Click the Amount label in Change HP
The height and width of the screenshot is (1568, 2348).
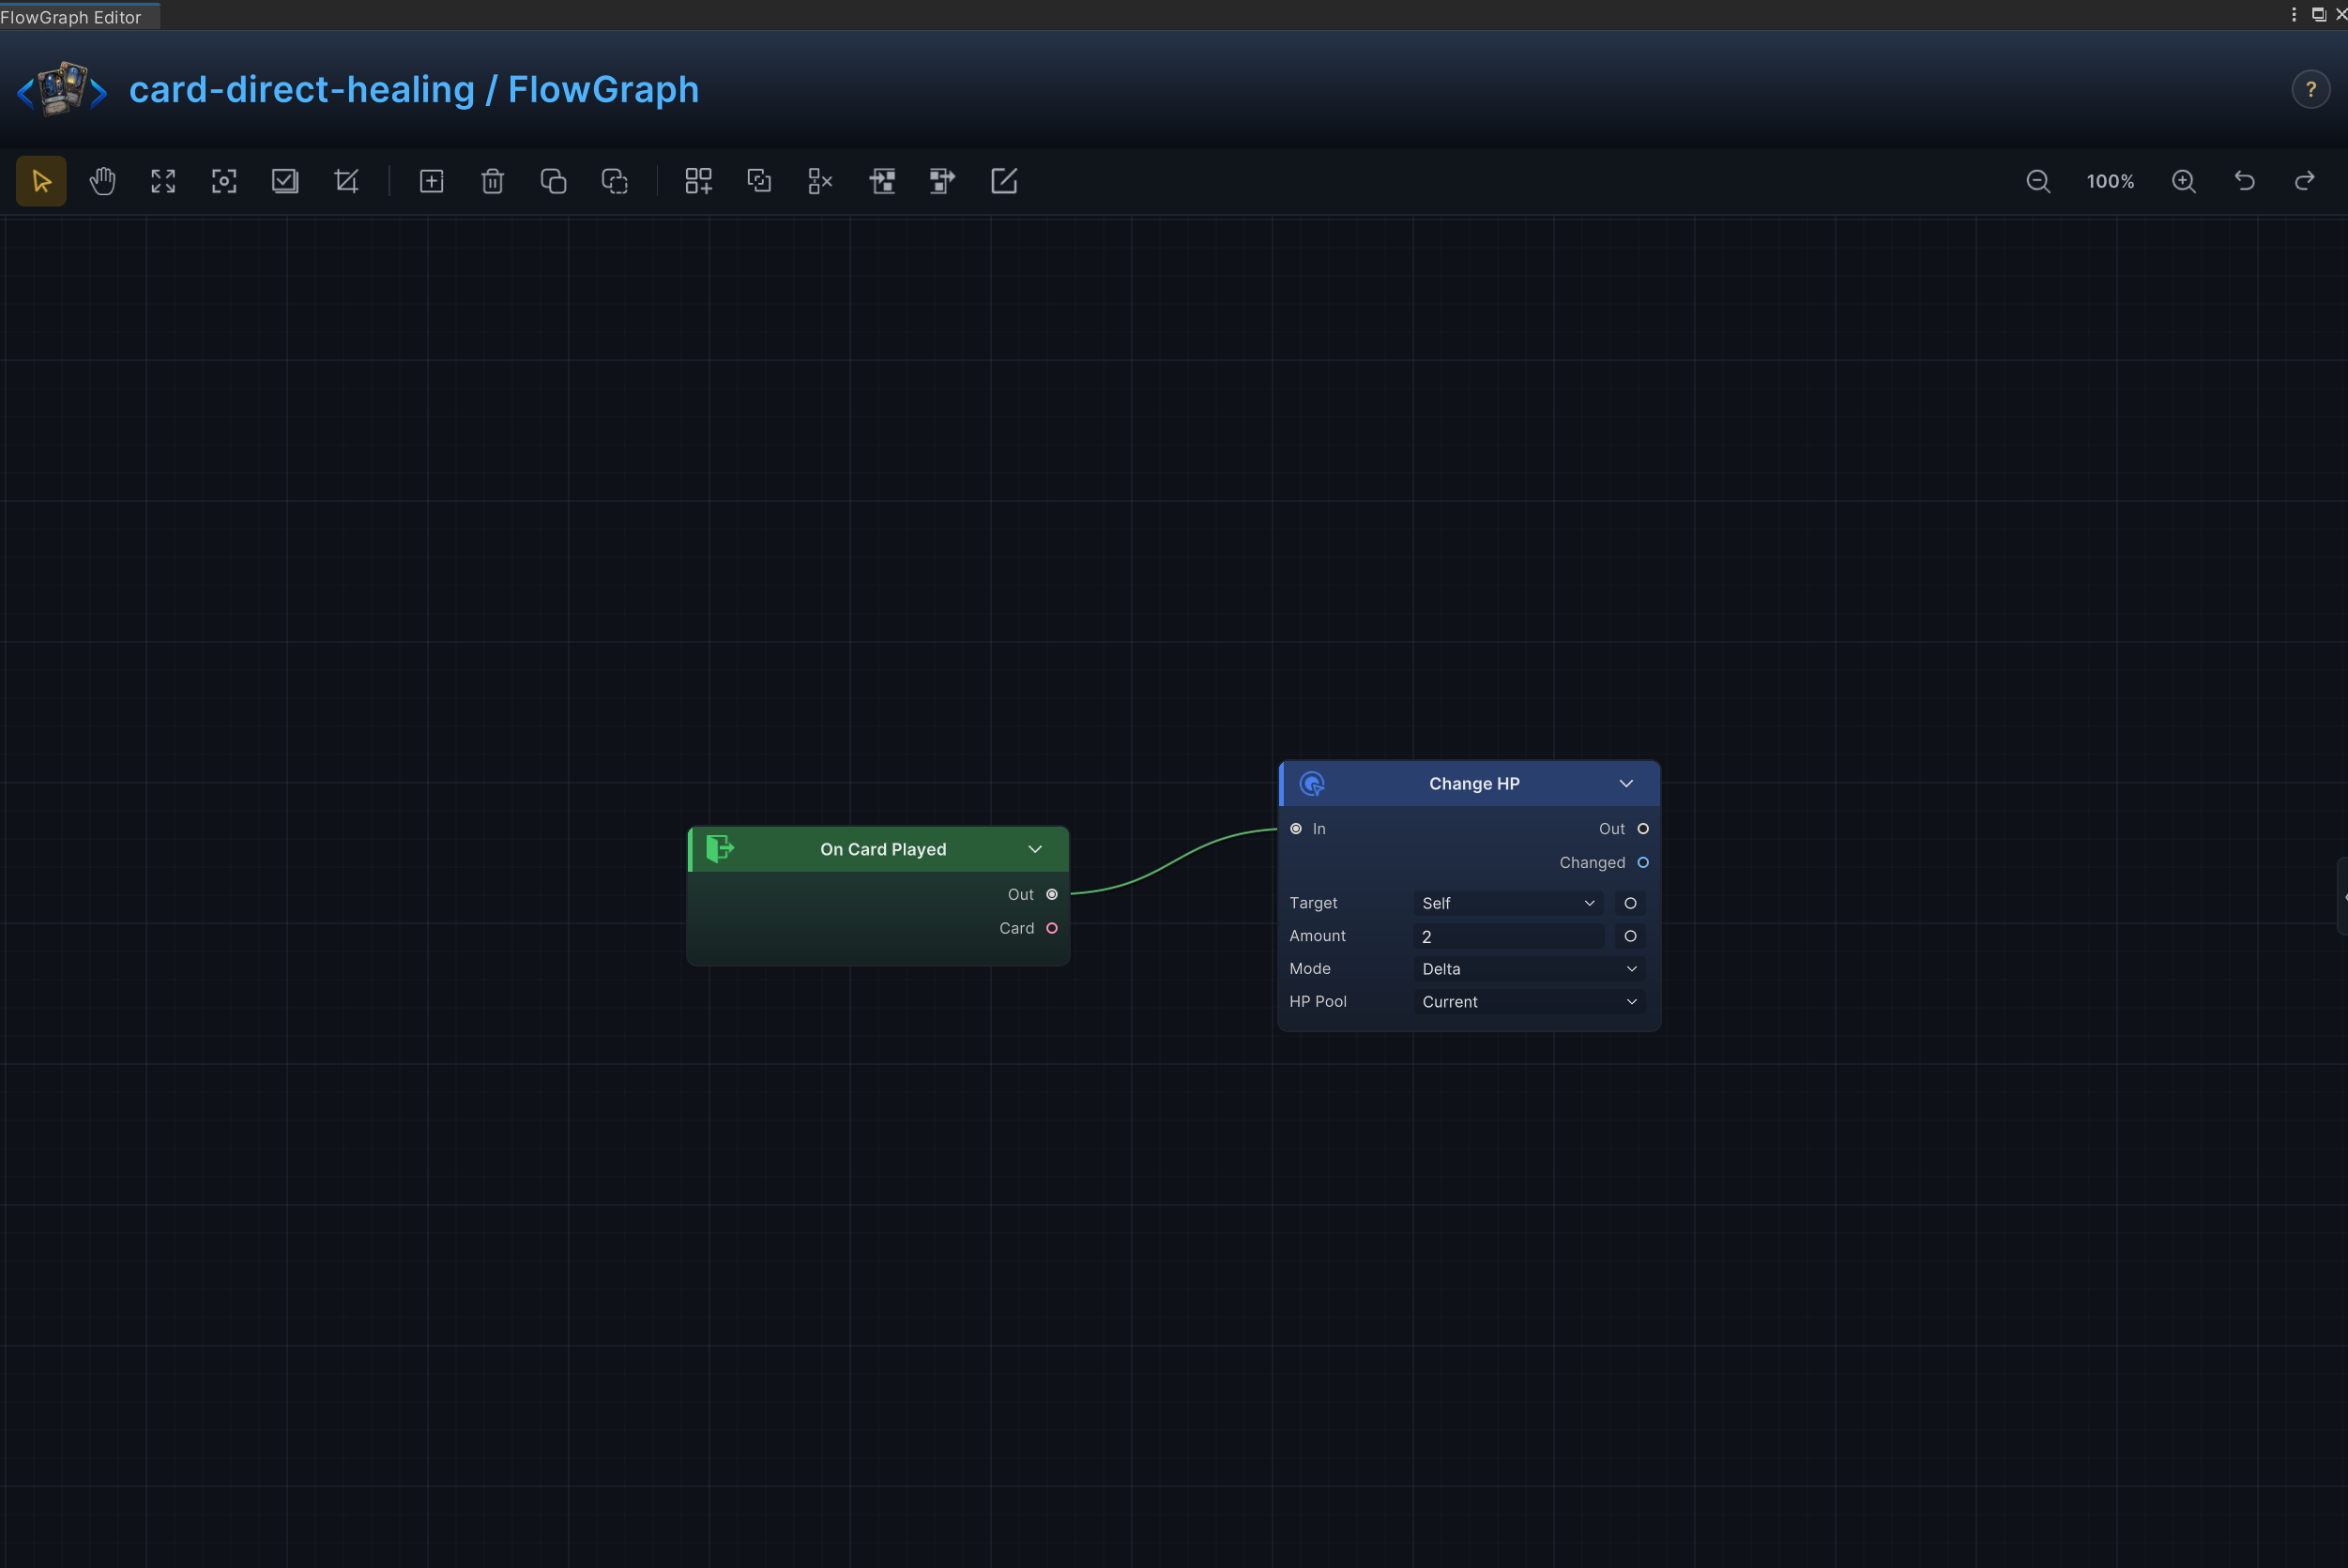click(1317, 936)
